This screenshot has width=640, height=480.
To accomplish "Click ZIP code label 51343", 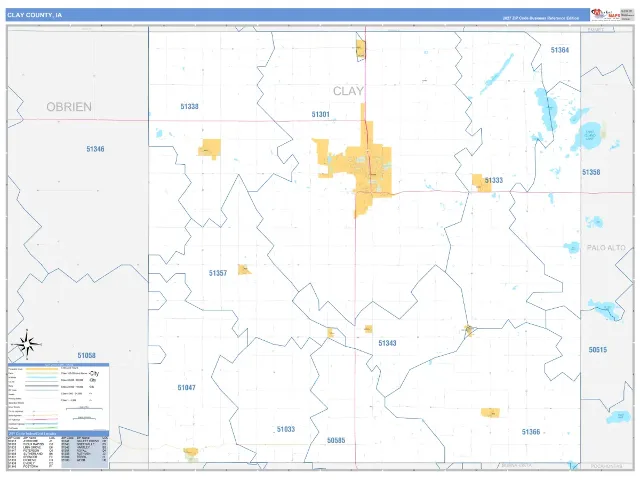I will tap(387, 343).
